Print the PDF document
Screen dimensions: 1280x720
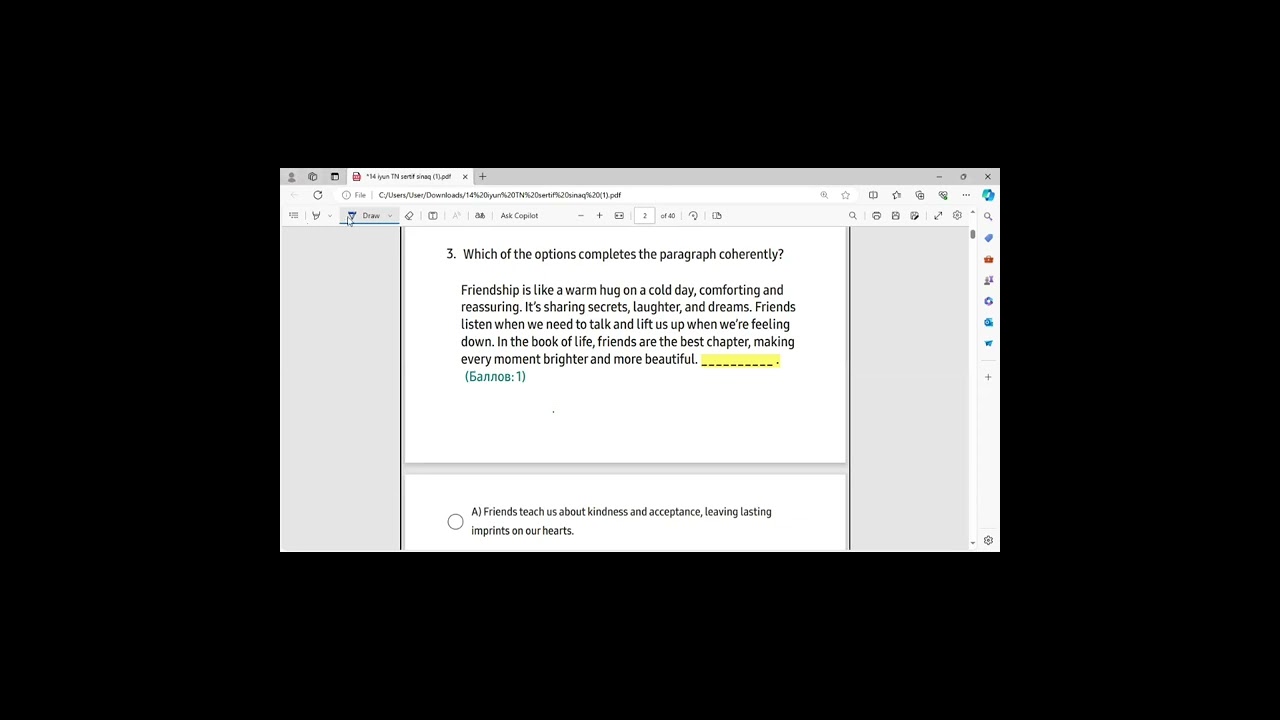point(876,216)
